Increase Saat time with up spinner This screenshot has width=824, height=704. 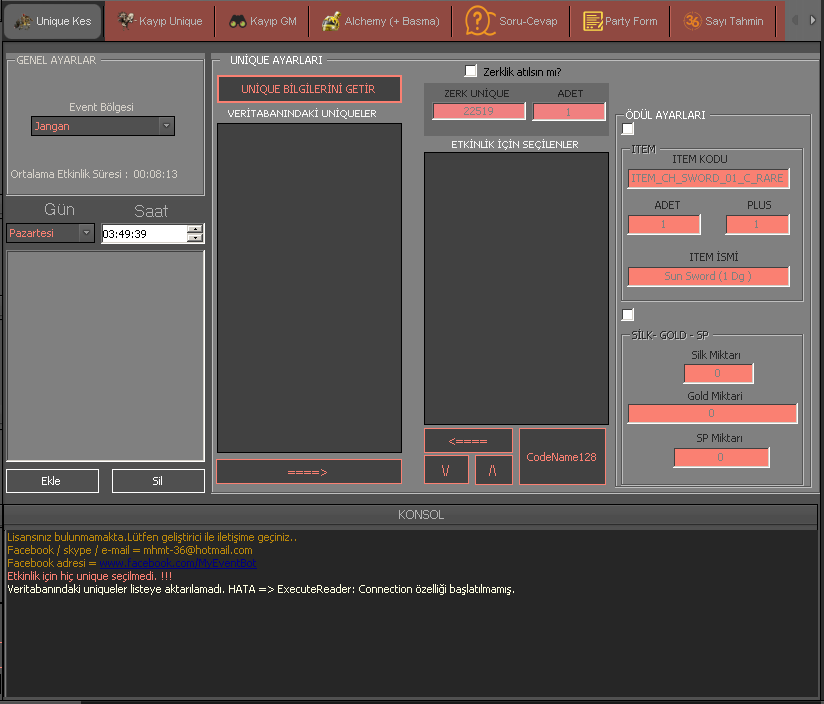click(x=195, y=229)
